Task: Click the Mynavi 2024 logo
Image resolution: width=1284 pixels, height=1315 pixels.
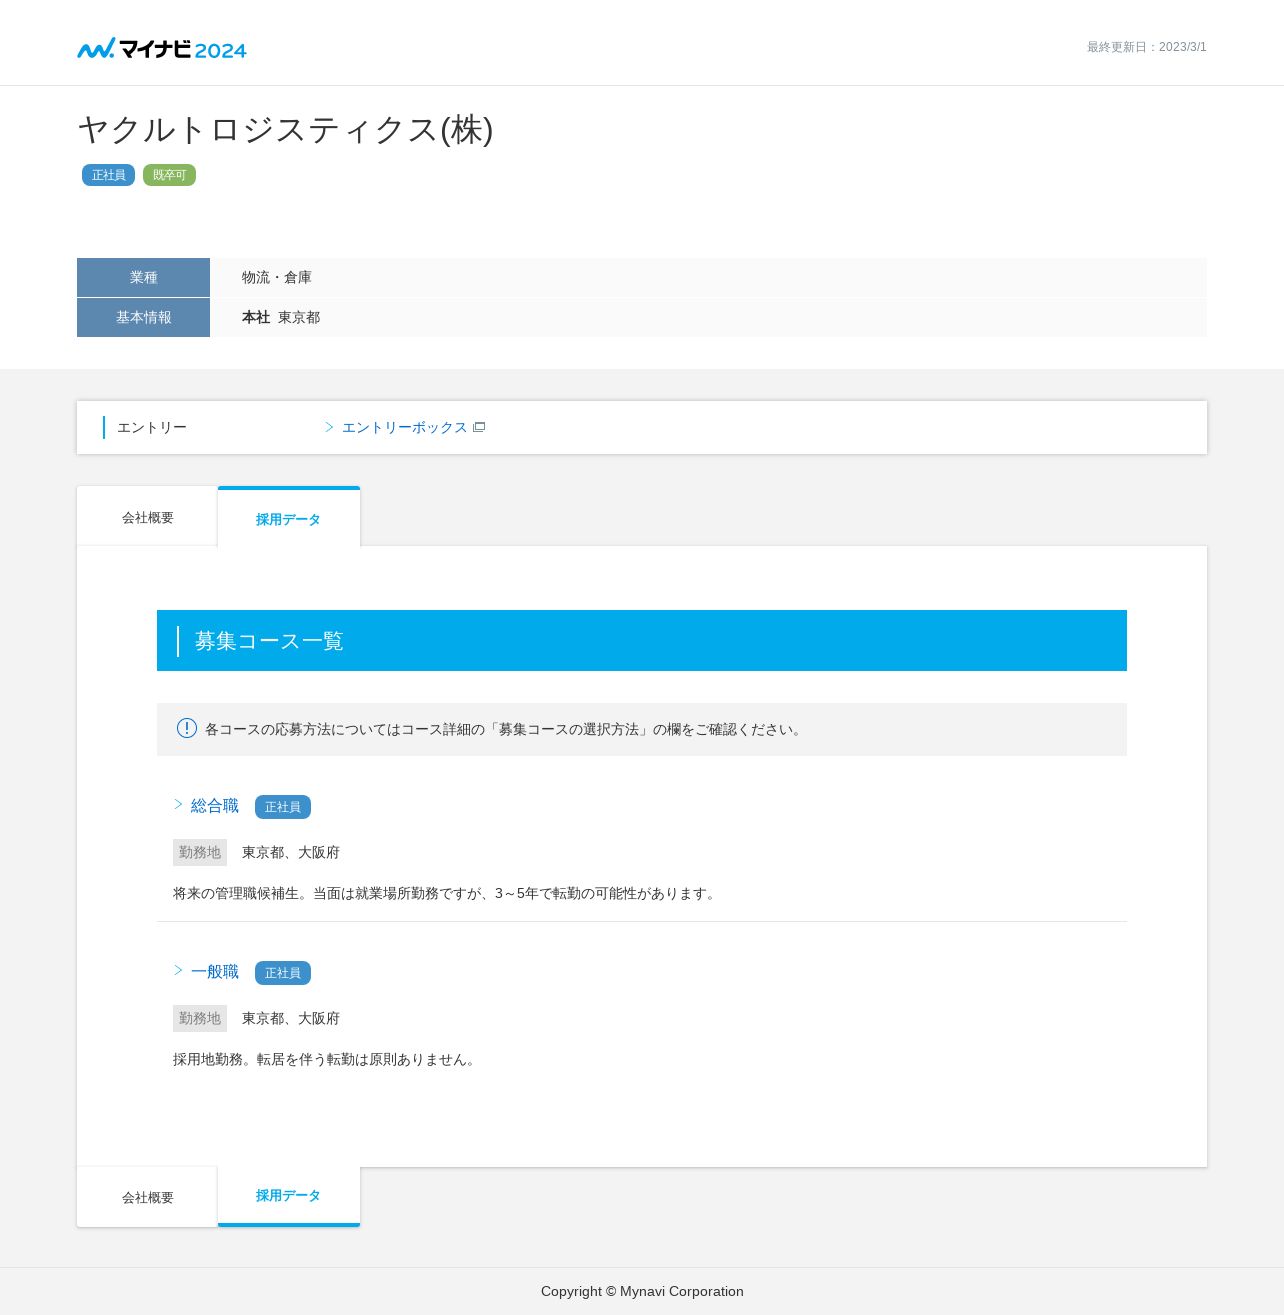Action: (162, 48)
